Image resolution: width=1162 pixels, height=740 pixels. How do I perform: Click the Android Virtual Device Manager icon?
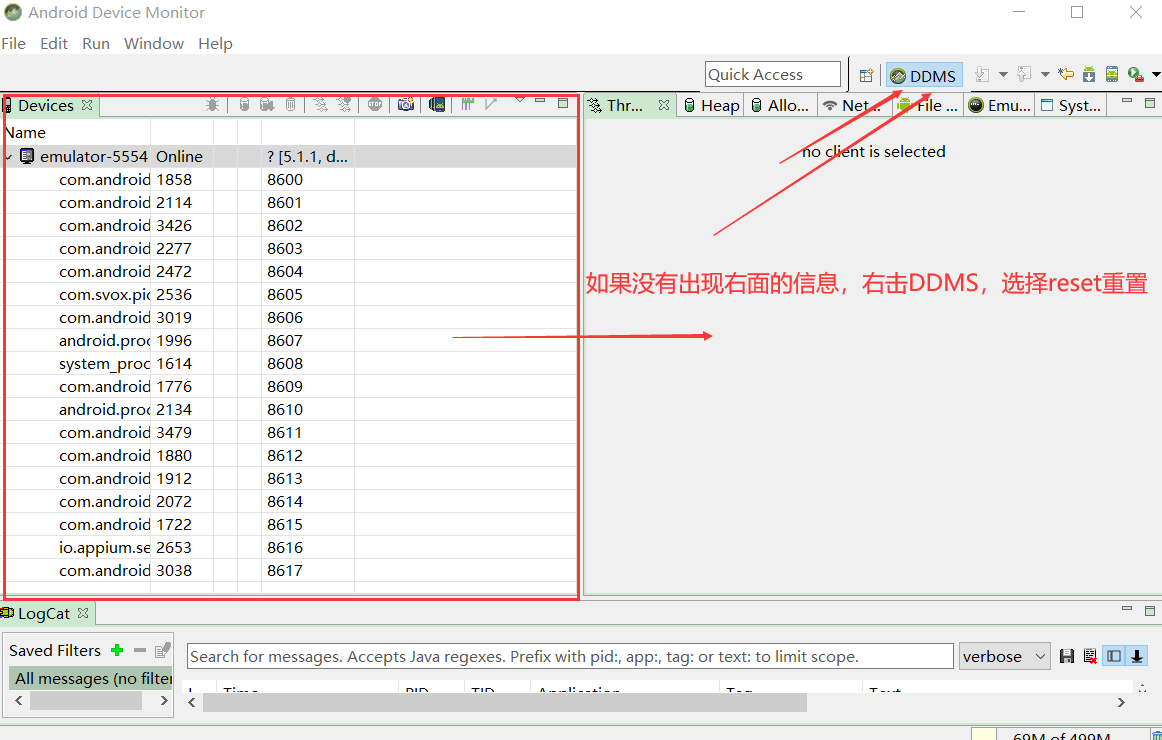[1112, 74]
